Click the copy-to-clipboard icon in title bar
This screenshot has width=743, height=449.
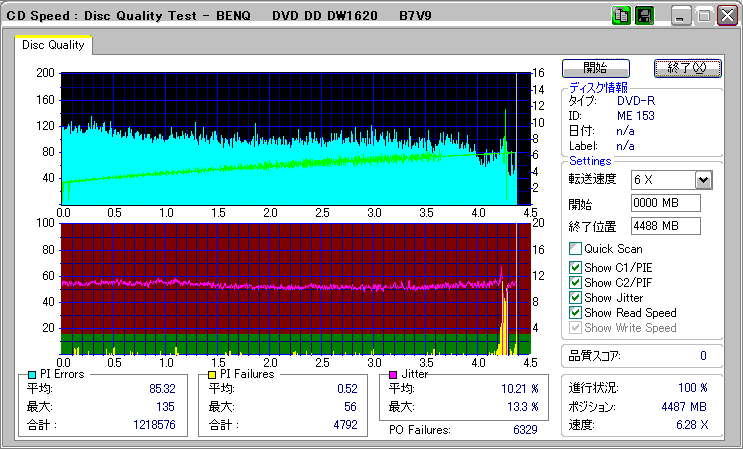click(x=621, y=16)
